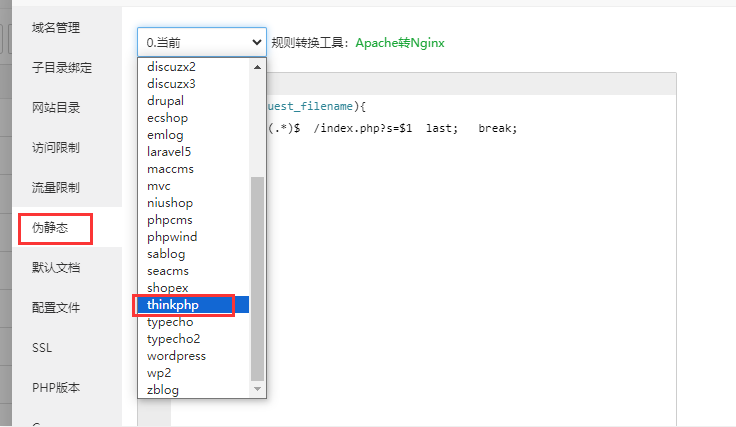Pick ecshop rewrite template
Screen dimensions: 736x427
pos(167,118)
